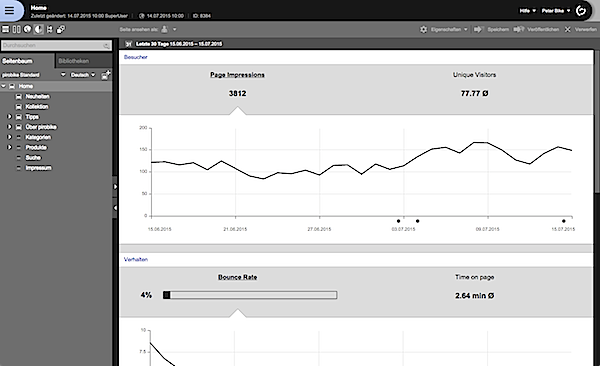Click the date-range icon beside 'Letzte 30 Tage'
This screenshot has width=600, height=366.
pos(129,44)
